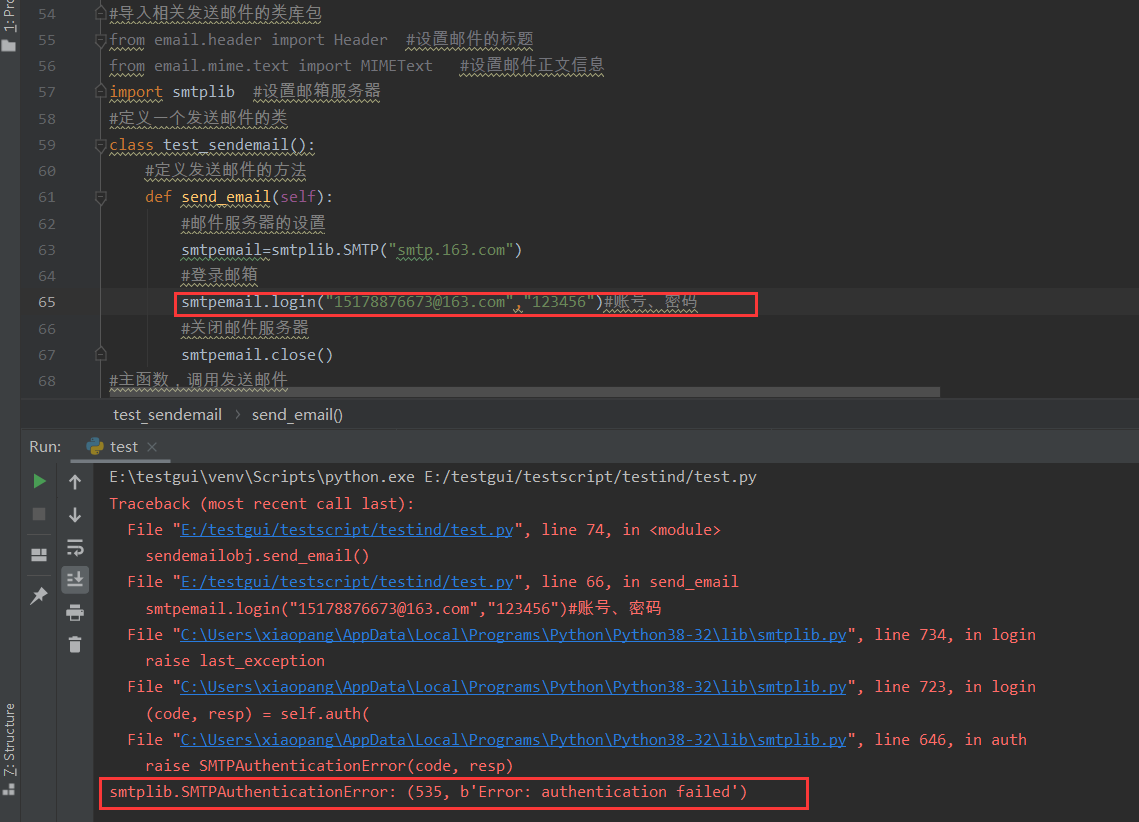
Task: Click SMTPAuthenticationError 535 message in console
Action: pyautogui.click(x=429, y=792)
